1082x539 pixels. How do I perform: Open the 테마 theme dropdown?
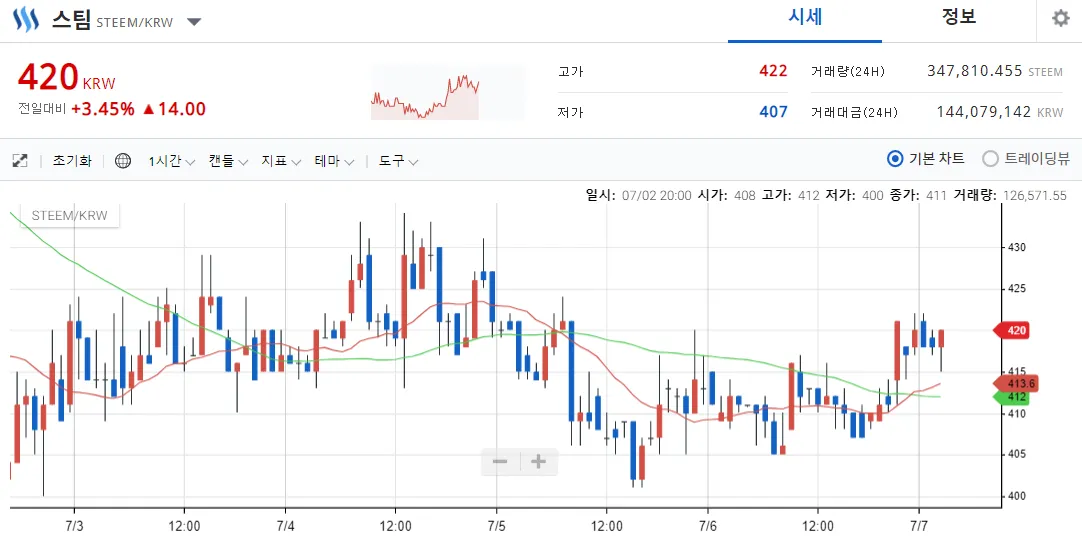coord(334,161)
